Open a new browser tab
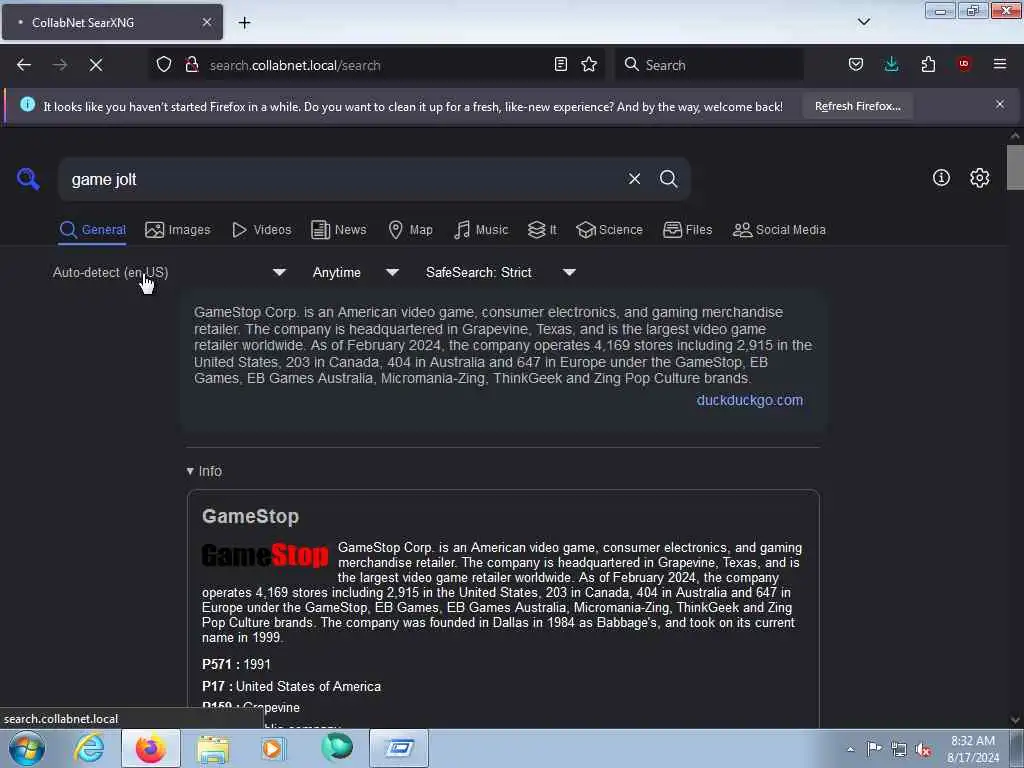This screenshot has height=768, width=1024. [244, 23]
